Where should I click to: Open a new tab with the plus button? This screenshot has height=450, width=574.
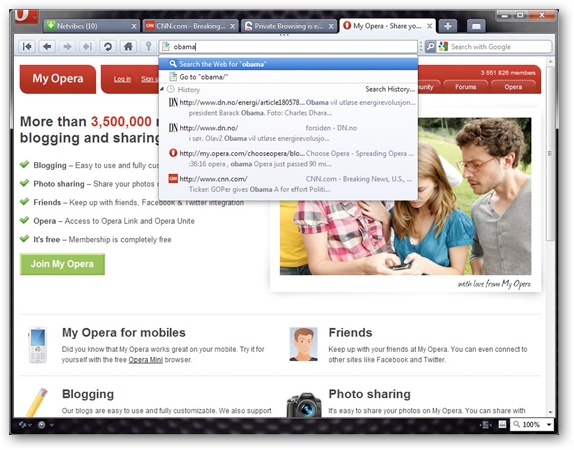point(447,26)
